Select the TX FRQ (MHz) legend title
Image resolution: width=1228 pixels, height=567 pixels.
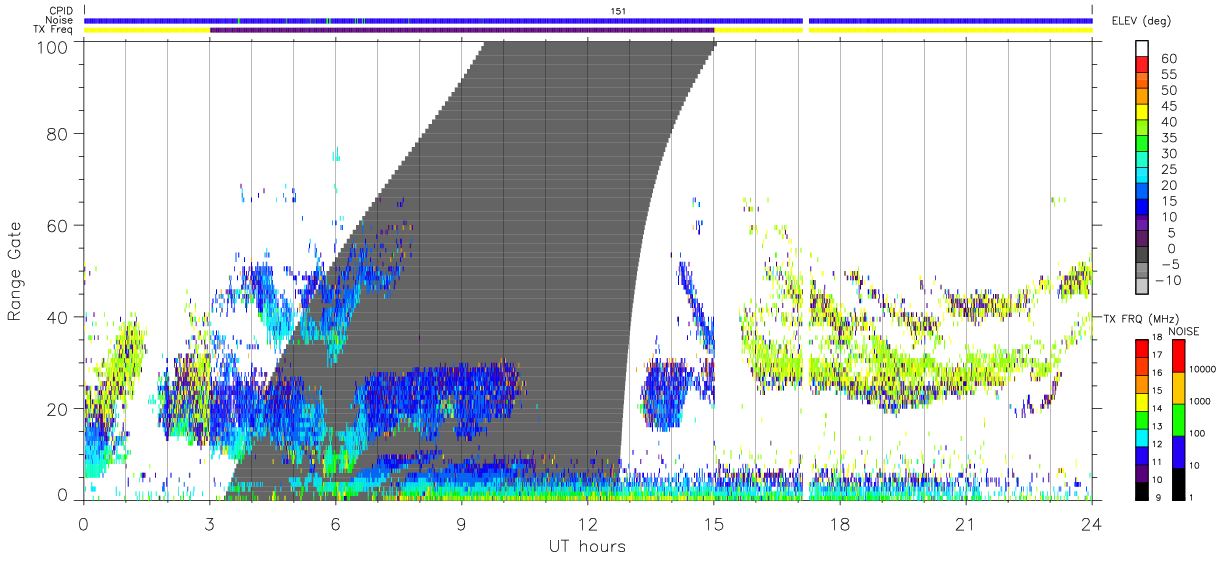[1142, 318]
